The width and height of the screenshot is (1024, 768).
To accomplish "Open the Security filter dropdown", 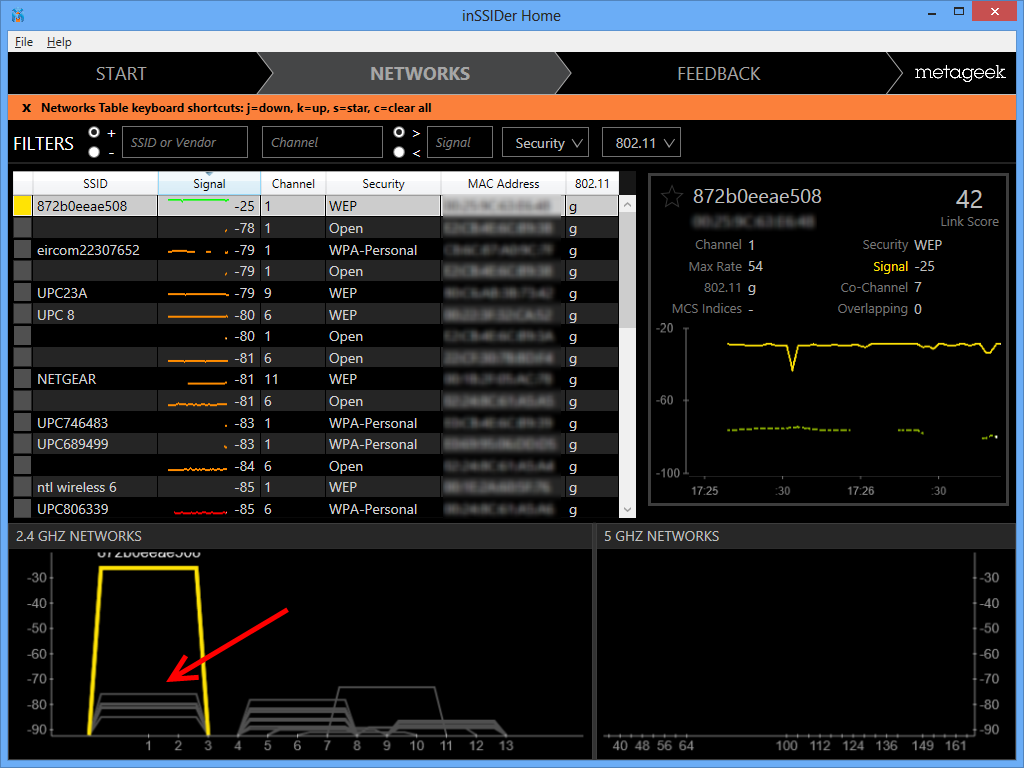I will pos(545,142).
